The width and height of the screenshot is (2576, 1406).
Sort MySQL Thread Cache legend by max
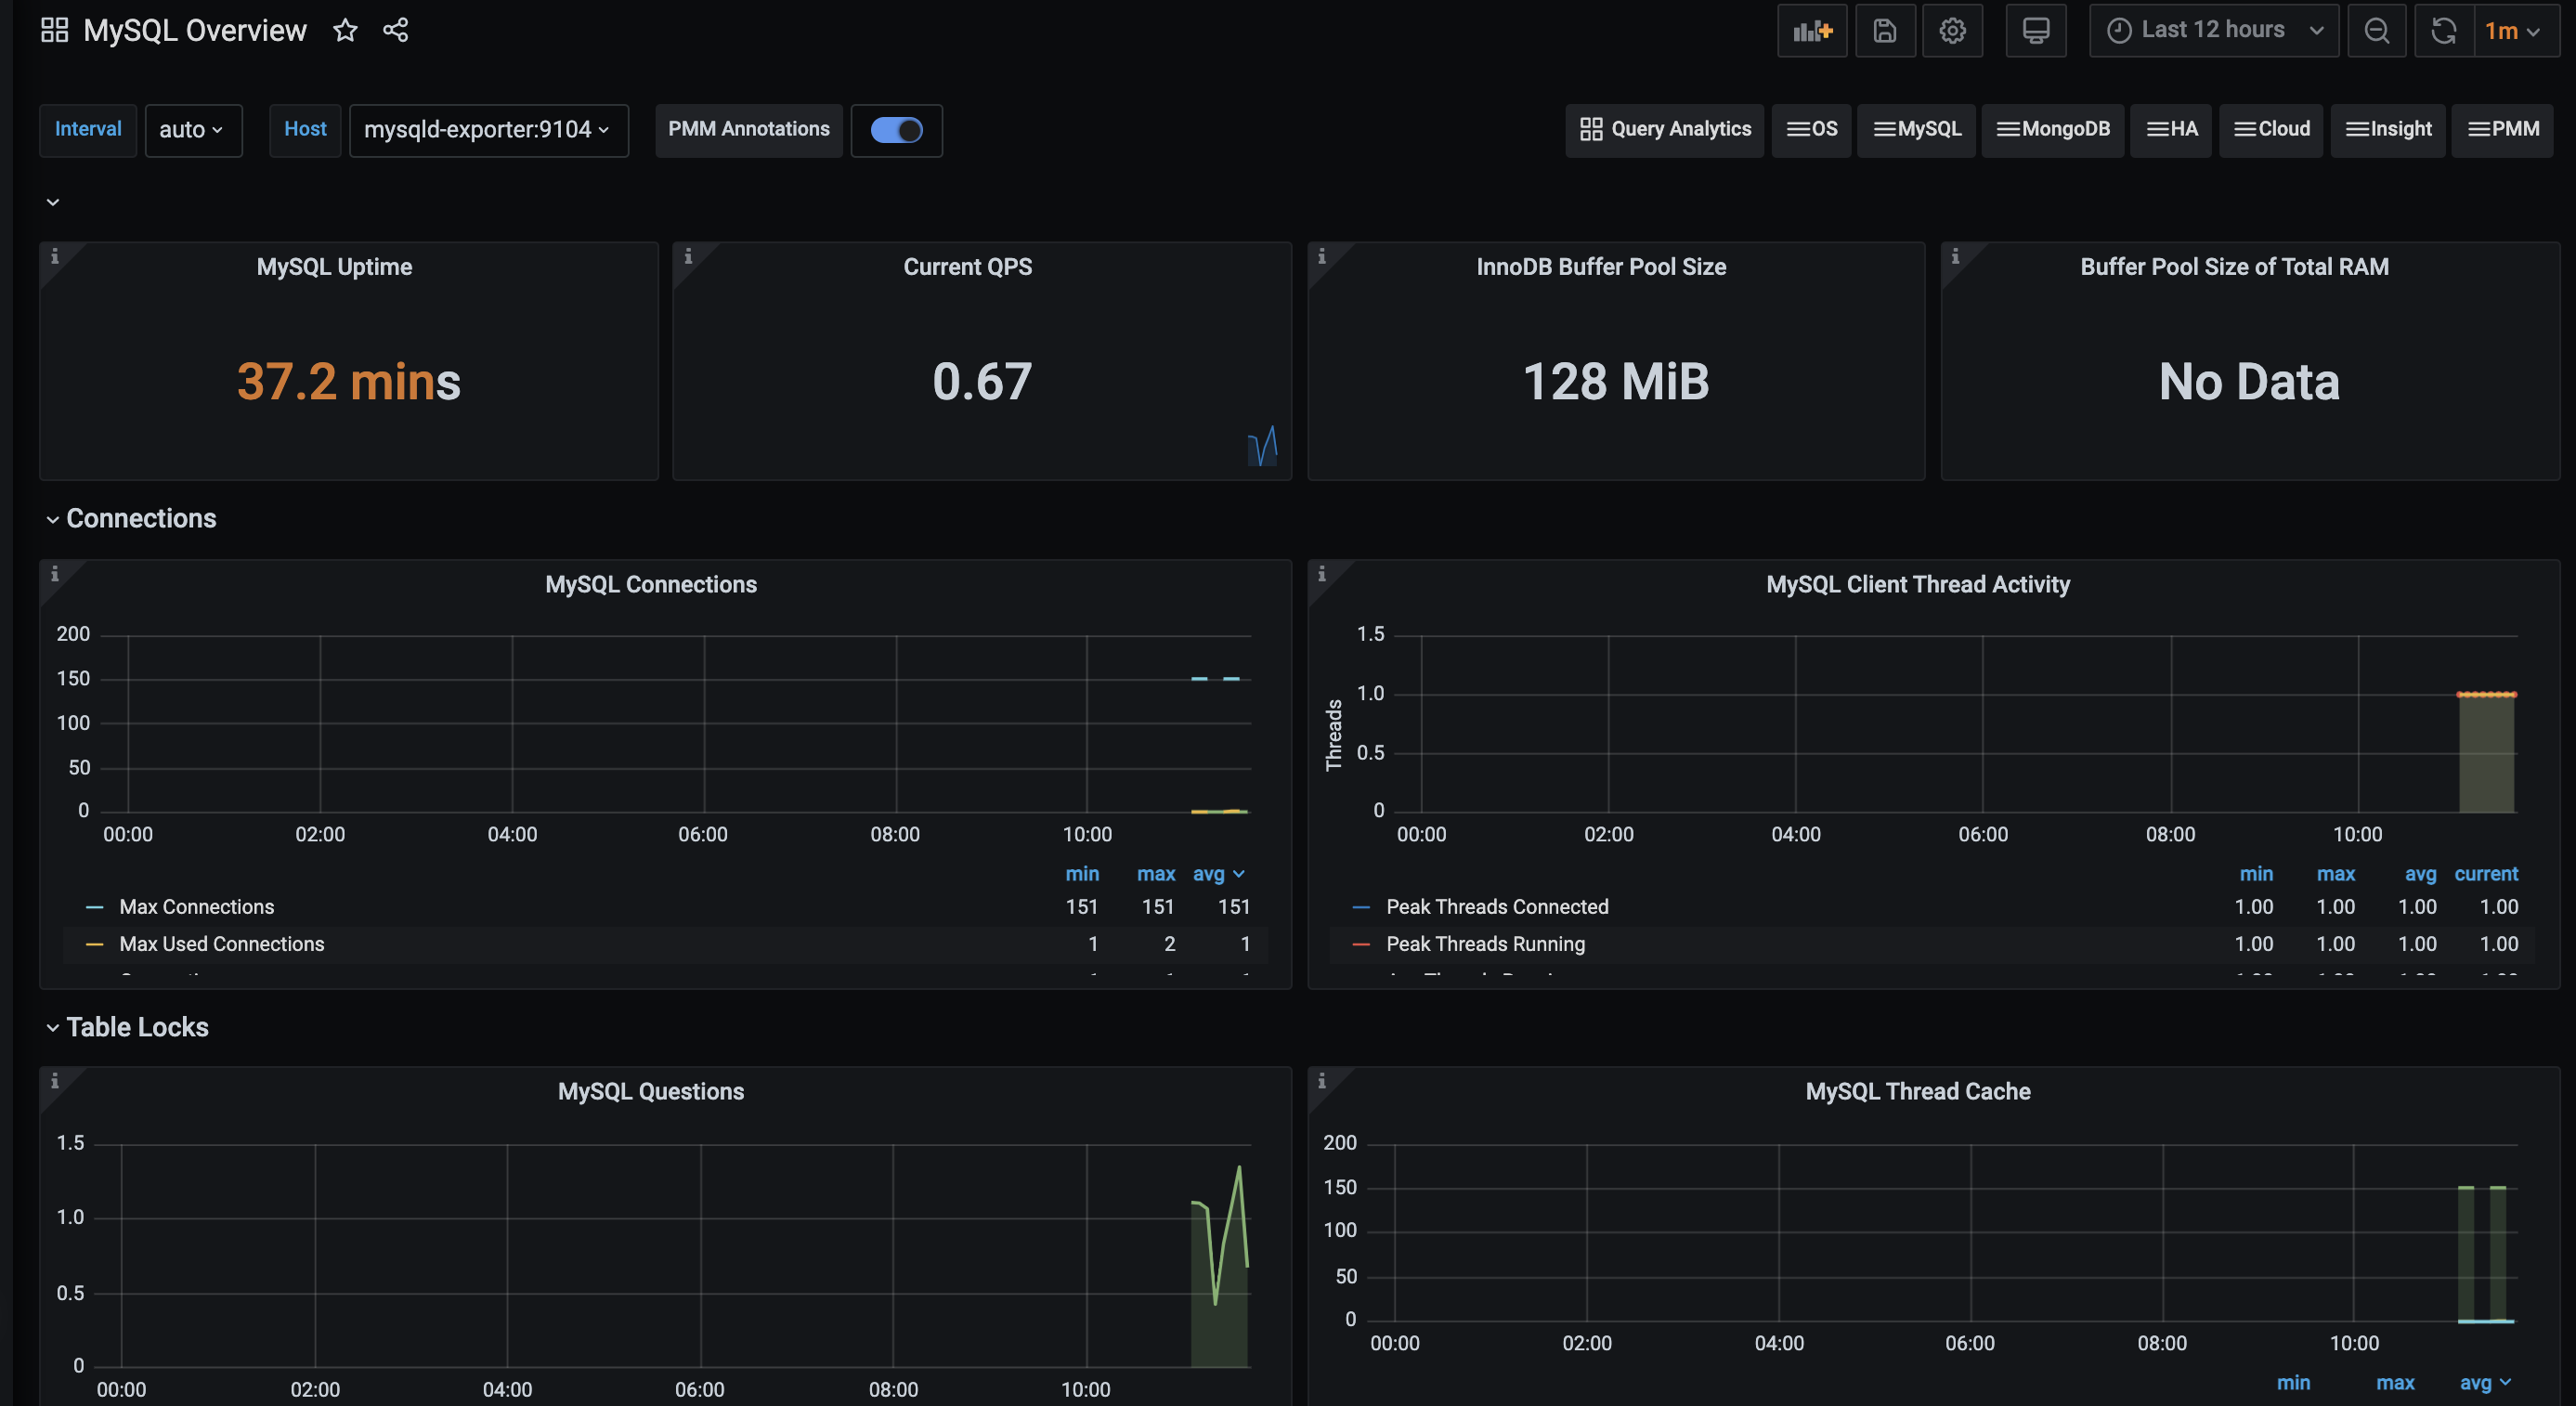pos(2395,1383)
